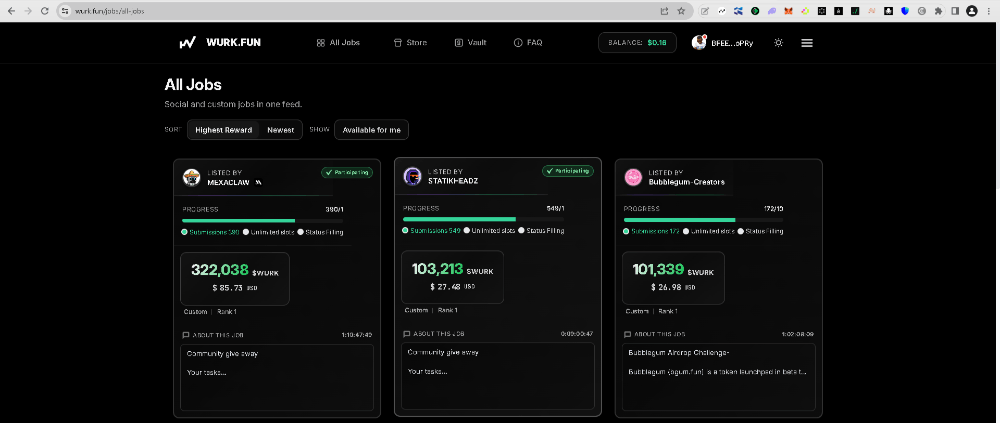Share this page via address bar icon
The width and height of the screenshot is (1000, 423).
pyautogui.click(x=665, y=11)
